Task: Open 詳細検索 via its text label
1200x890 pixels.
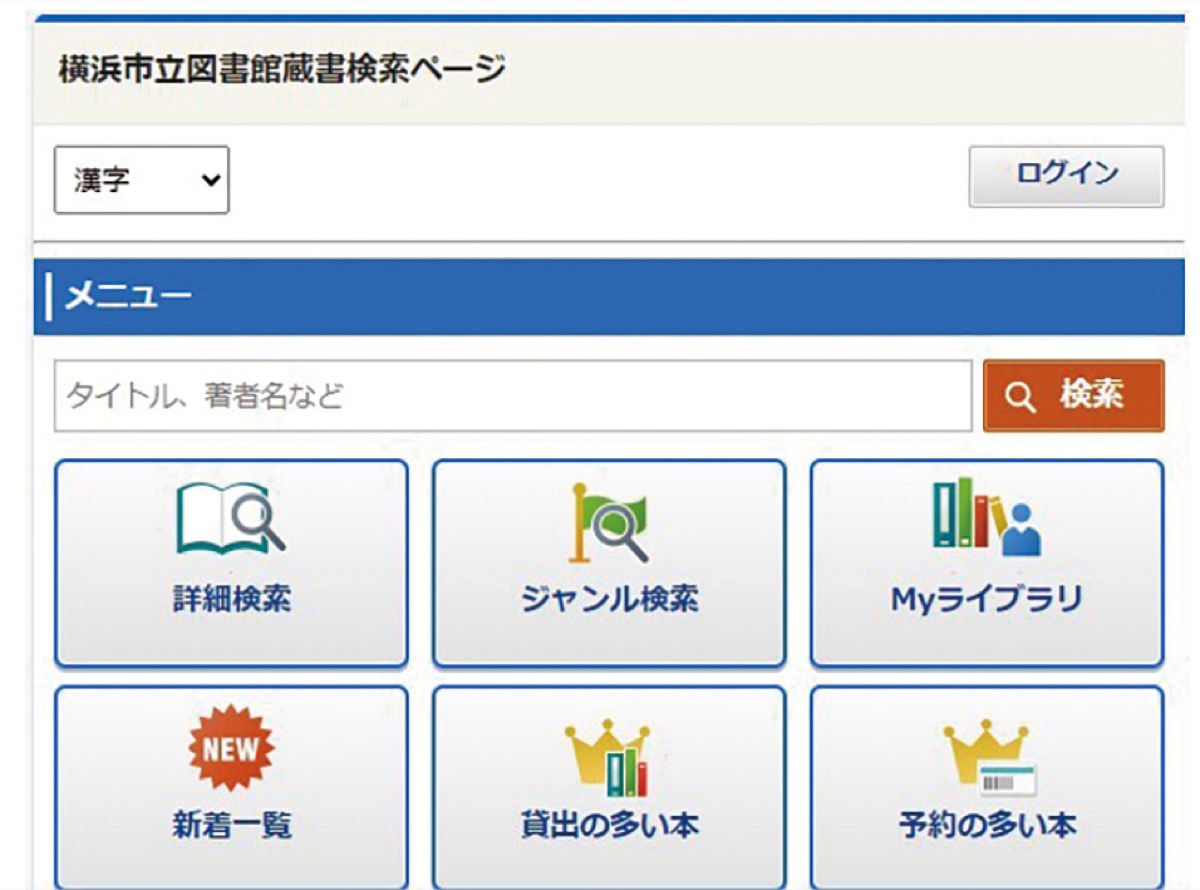Action: pos(231,599)
